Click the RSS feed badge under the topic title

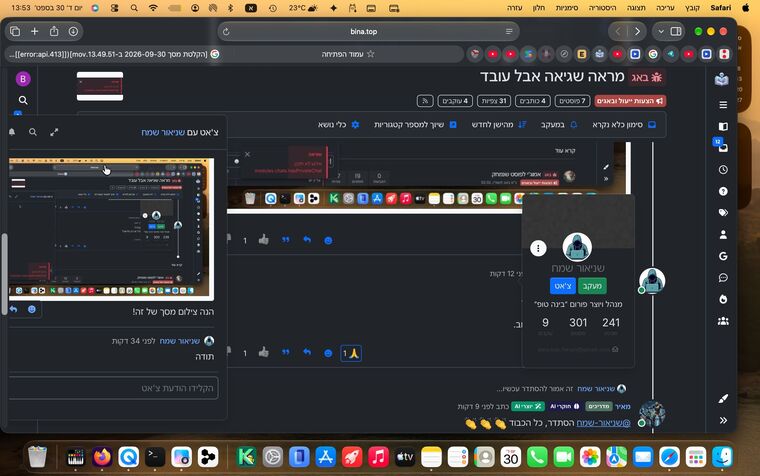(425, 101)
